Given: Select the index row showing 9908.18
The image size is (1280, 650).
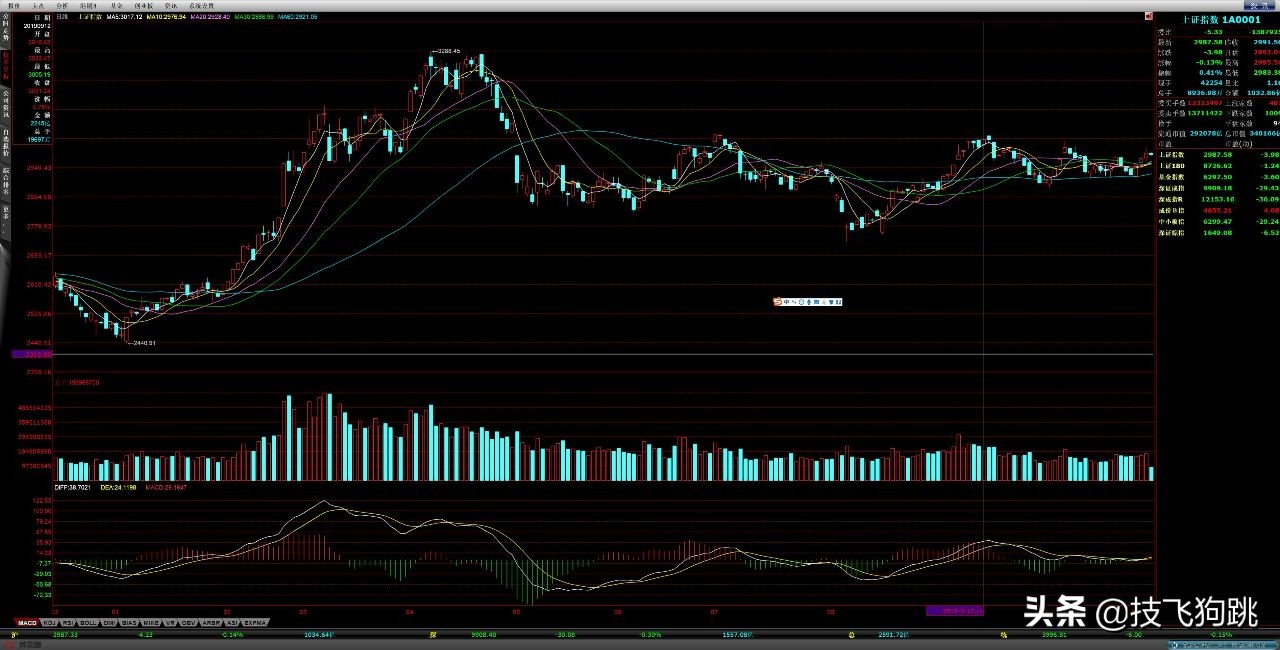Looking at the screenshot, I should pyautogui.click(x=1218, y=187).
